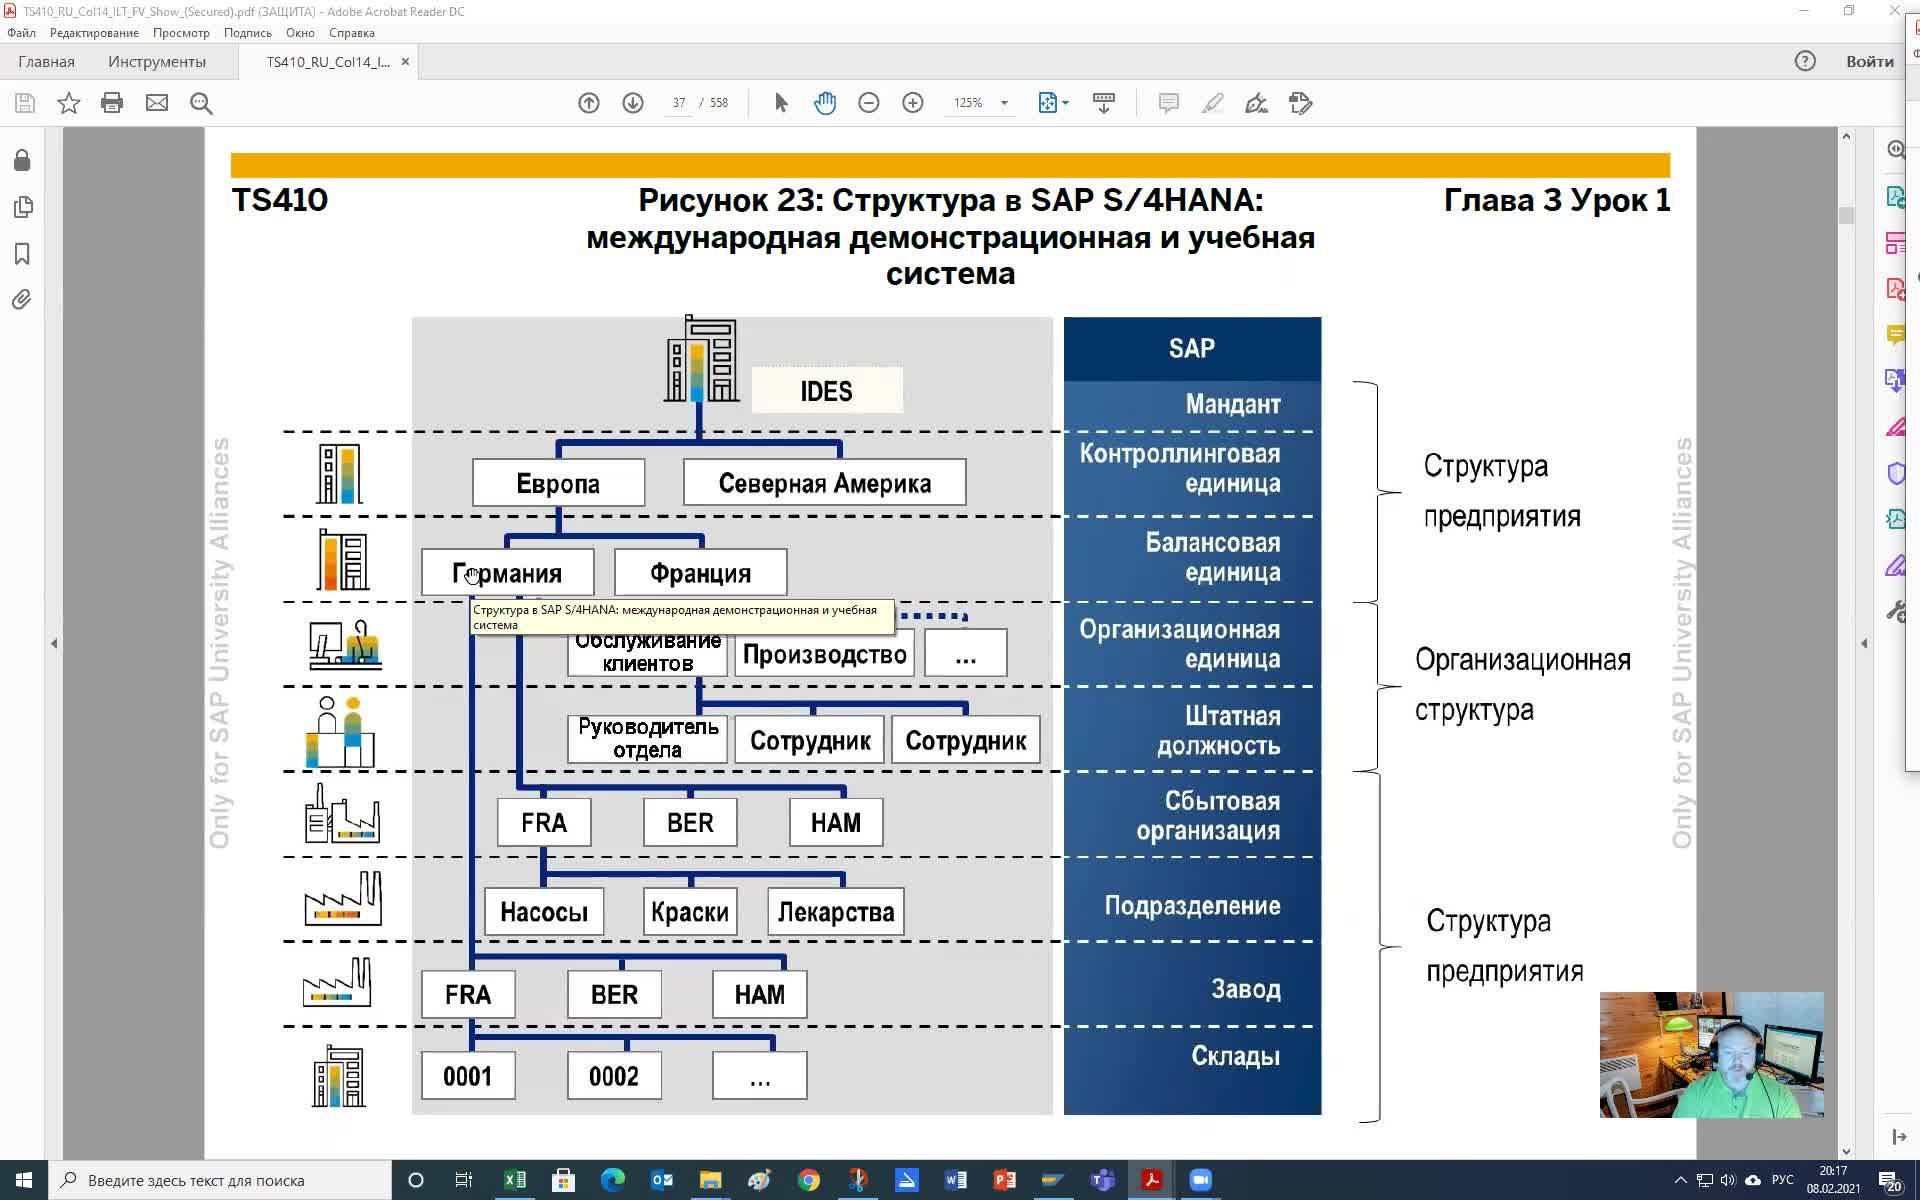This screenshot has width=1920, height=1200.
Task: Click the 0002 warehouse box
Action: [614, 1076]
